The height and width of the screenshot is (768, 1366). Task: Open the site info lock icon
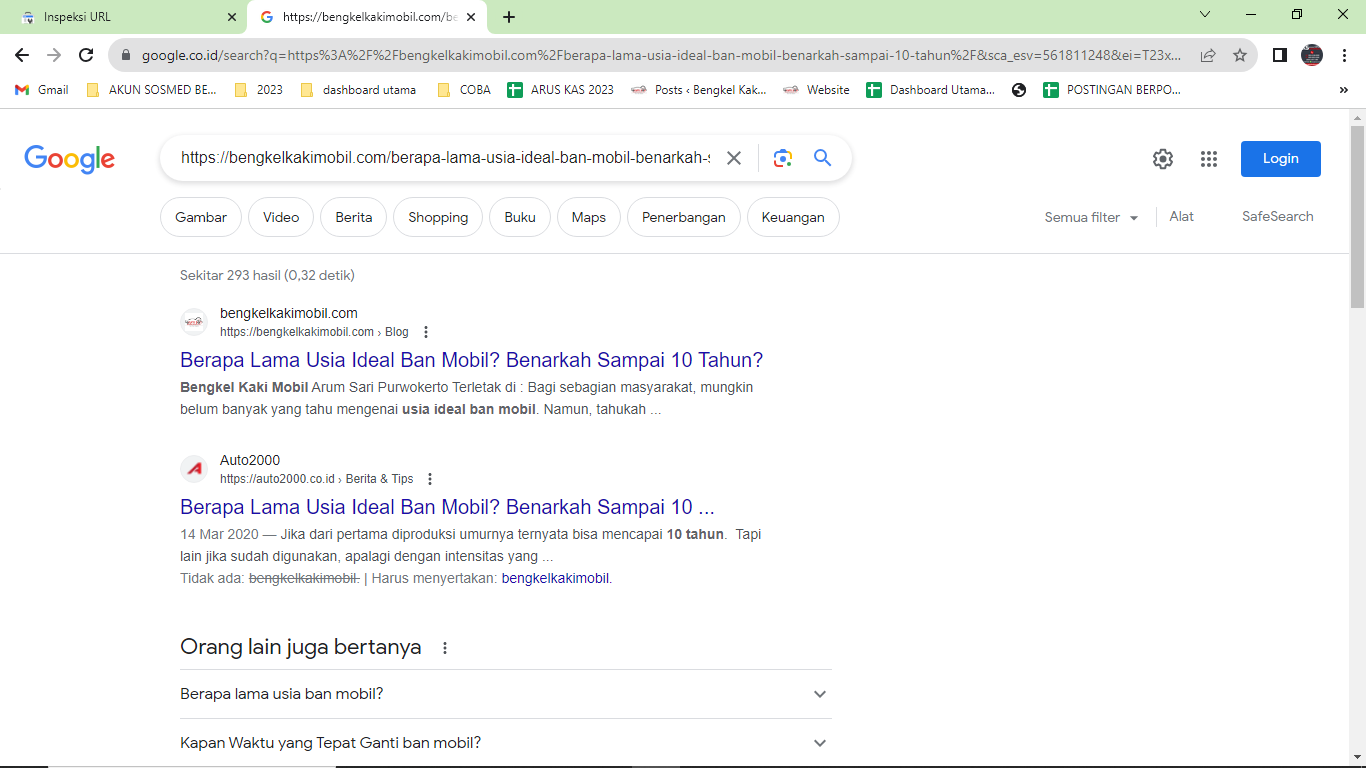[126, 56]
